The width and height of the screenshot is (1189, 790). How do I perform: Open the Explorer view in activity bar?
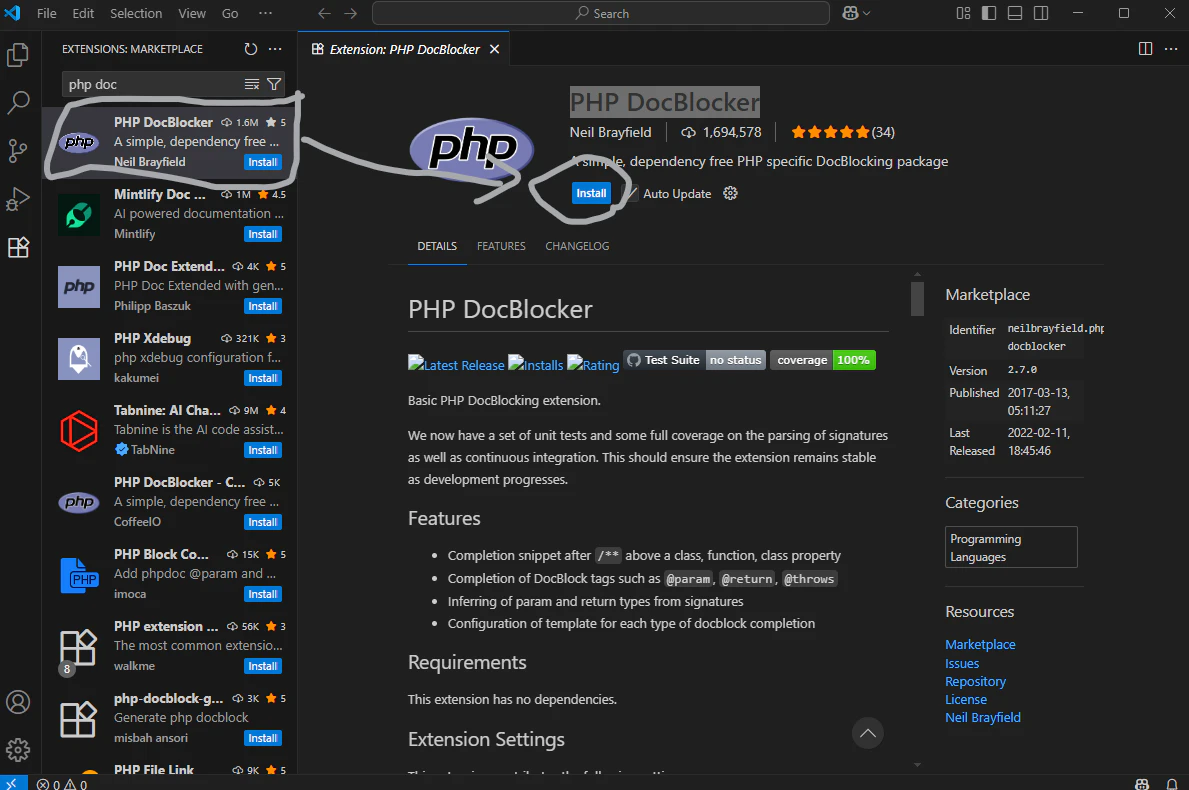point(17,55)
